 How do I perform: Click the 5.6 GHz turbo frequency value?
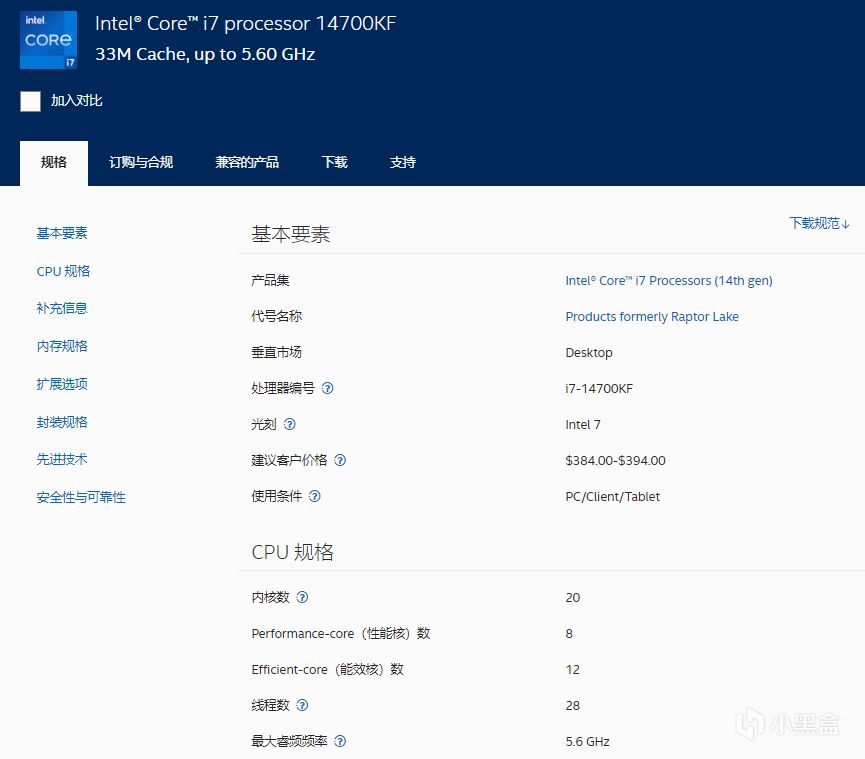pyautogui.click(x=588, y=742)
